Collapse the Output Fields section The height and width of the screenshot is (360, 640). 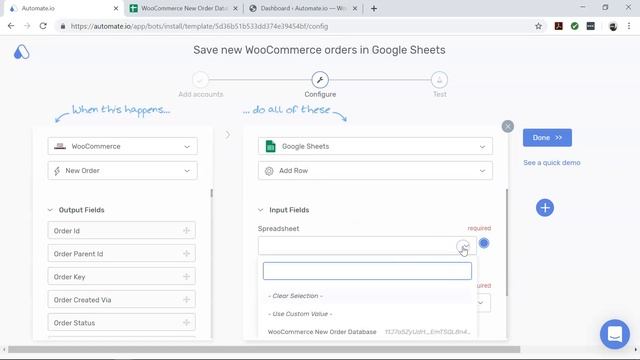[x=50, y=210]
